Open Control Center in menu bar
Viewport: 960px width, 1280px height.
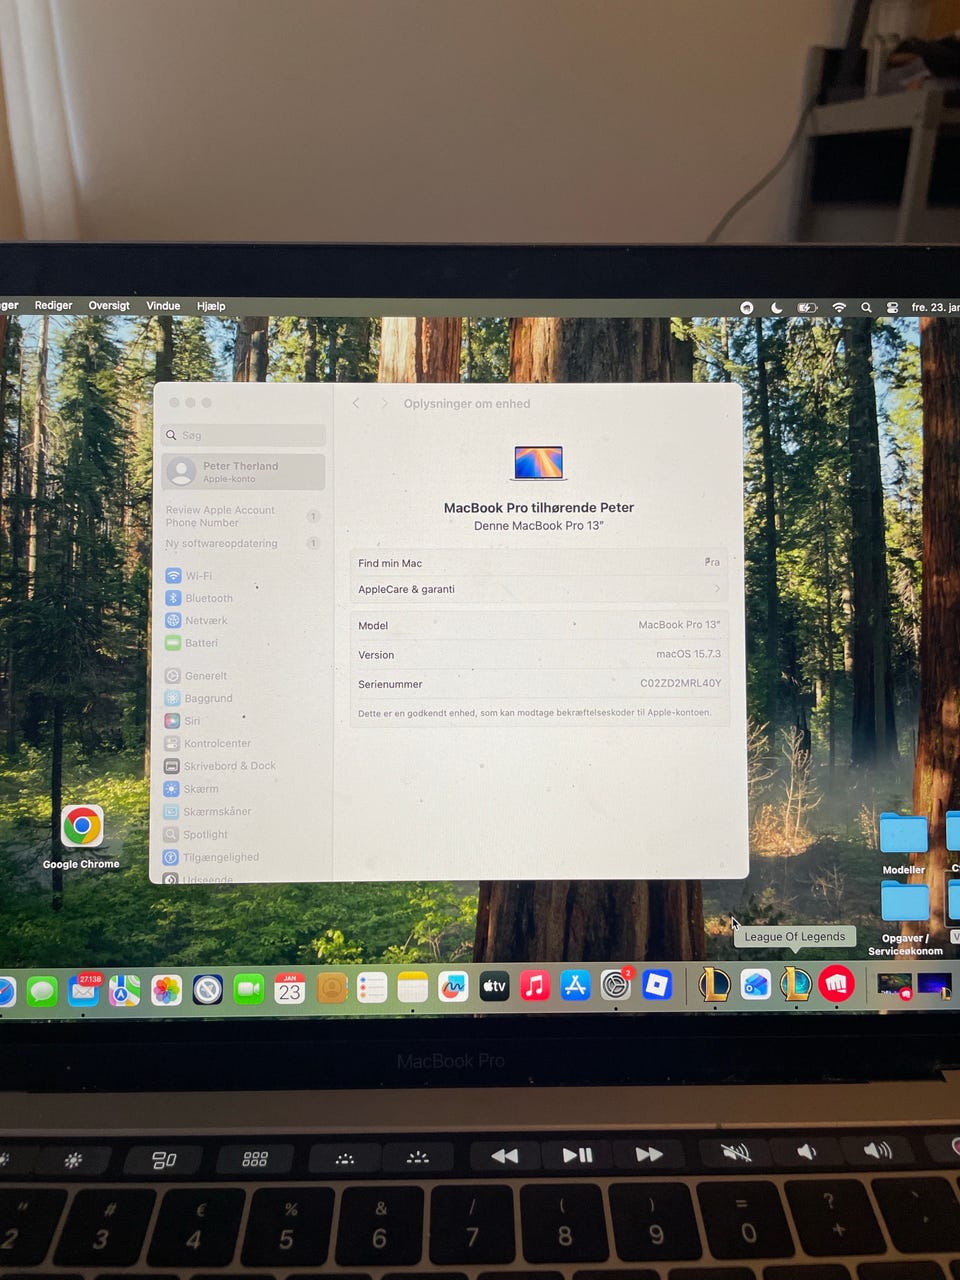point(892,308)
